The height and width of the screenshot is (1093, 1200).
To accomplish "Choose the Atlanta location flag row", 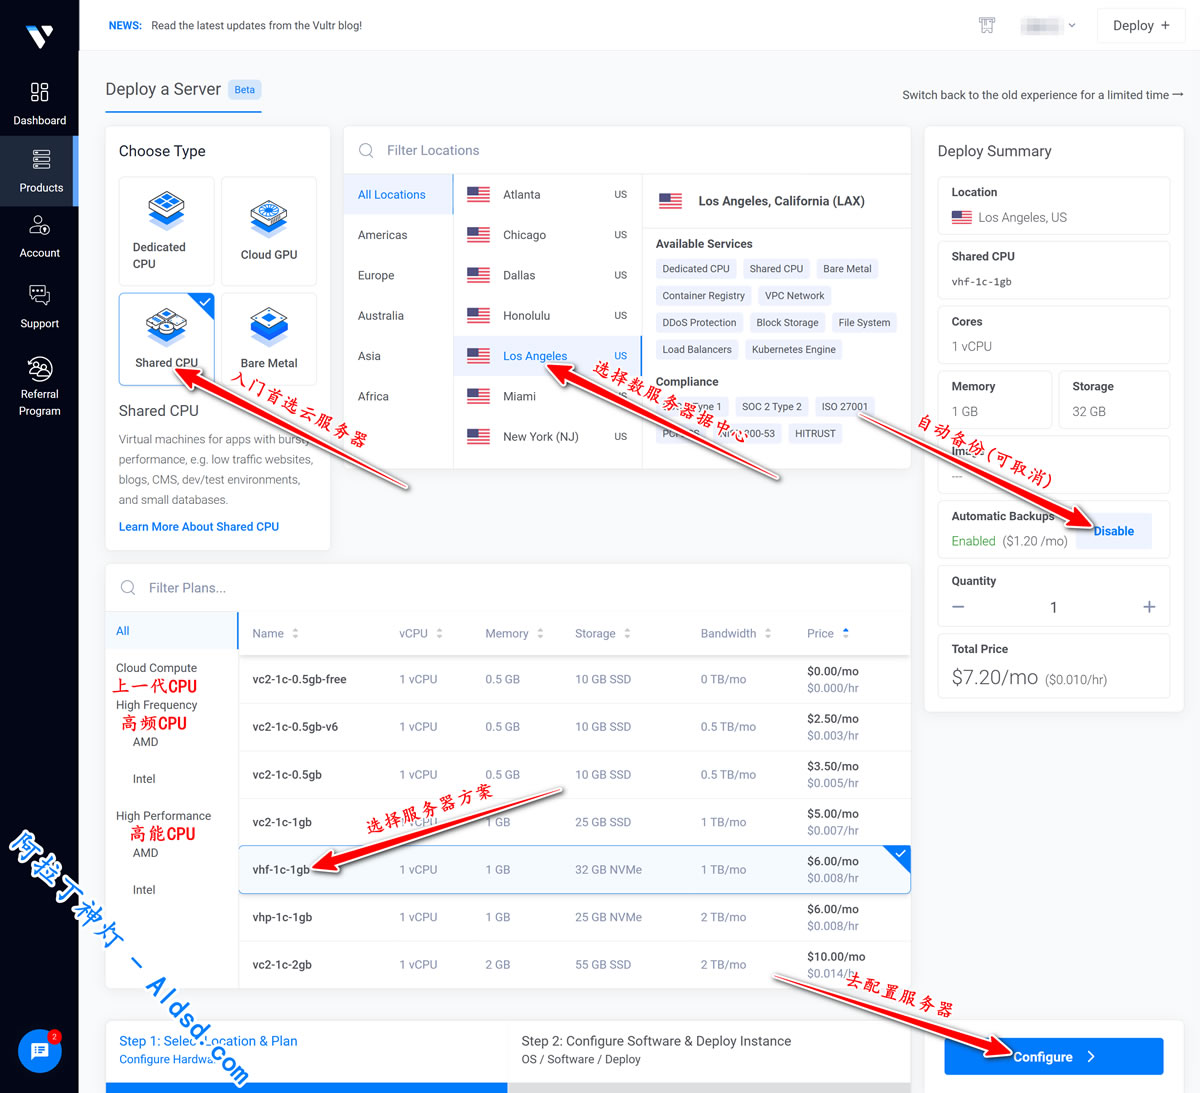I will [x=547, y=195].
